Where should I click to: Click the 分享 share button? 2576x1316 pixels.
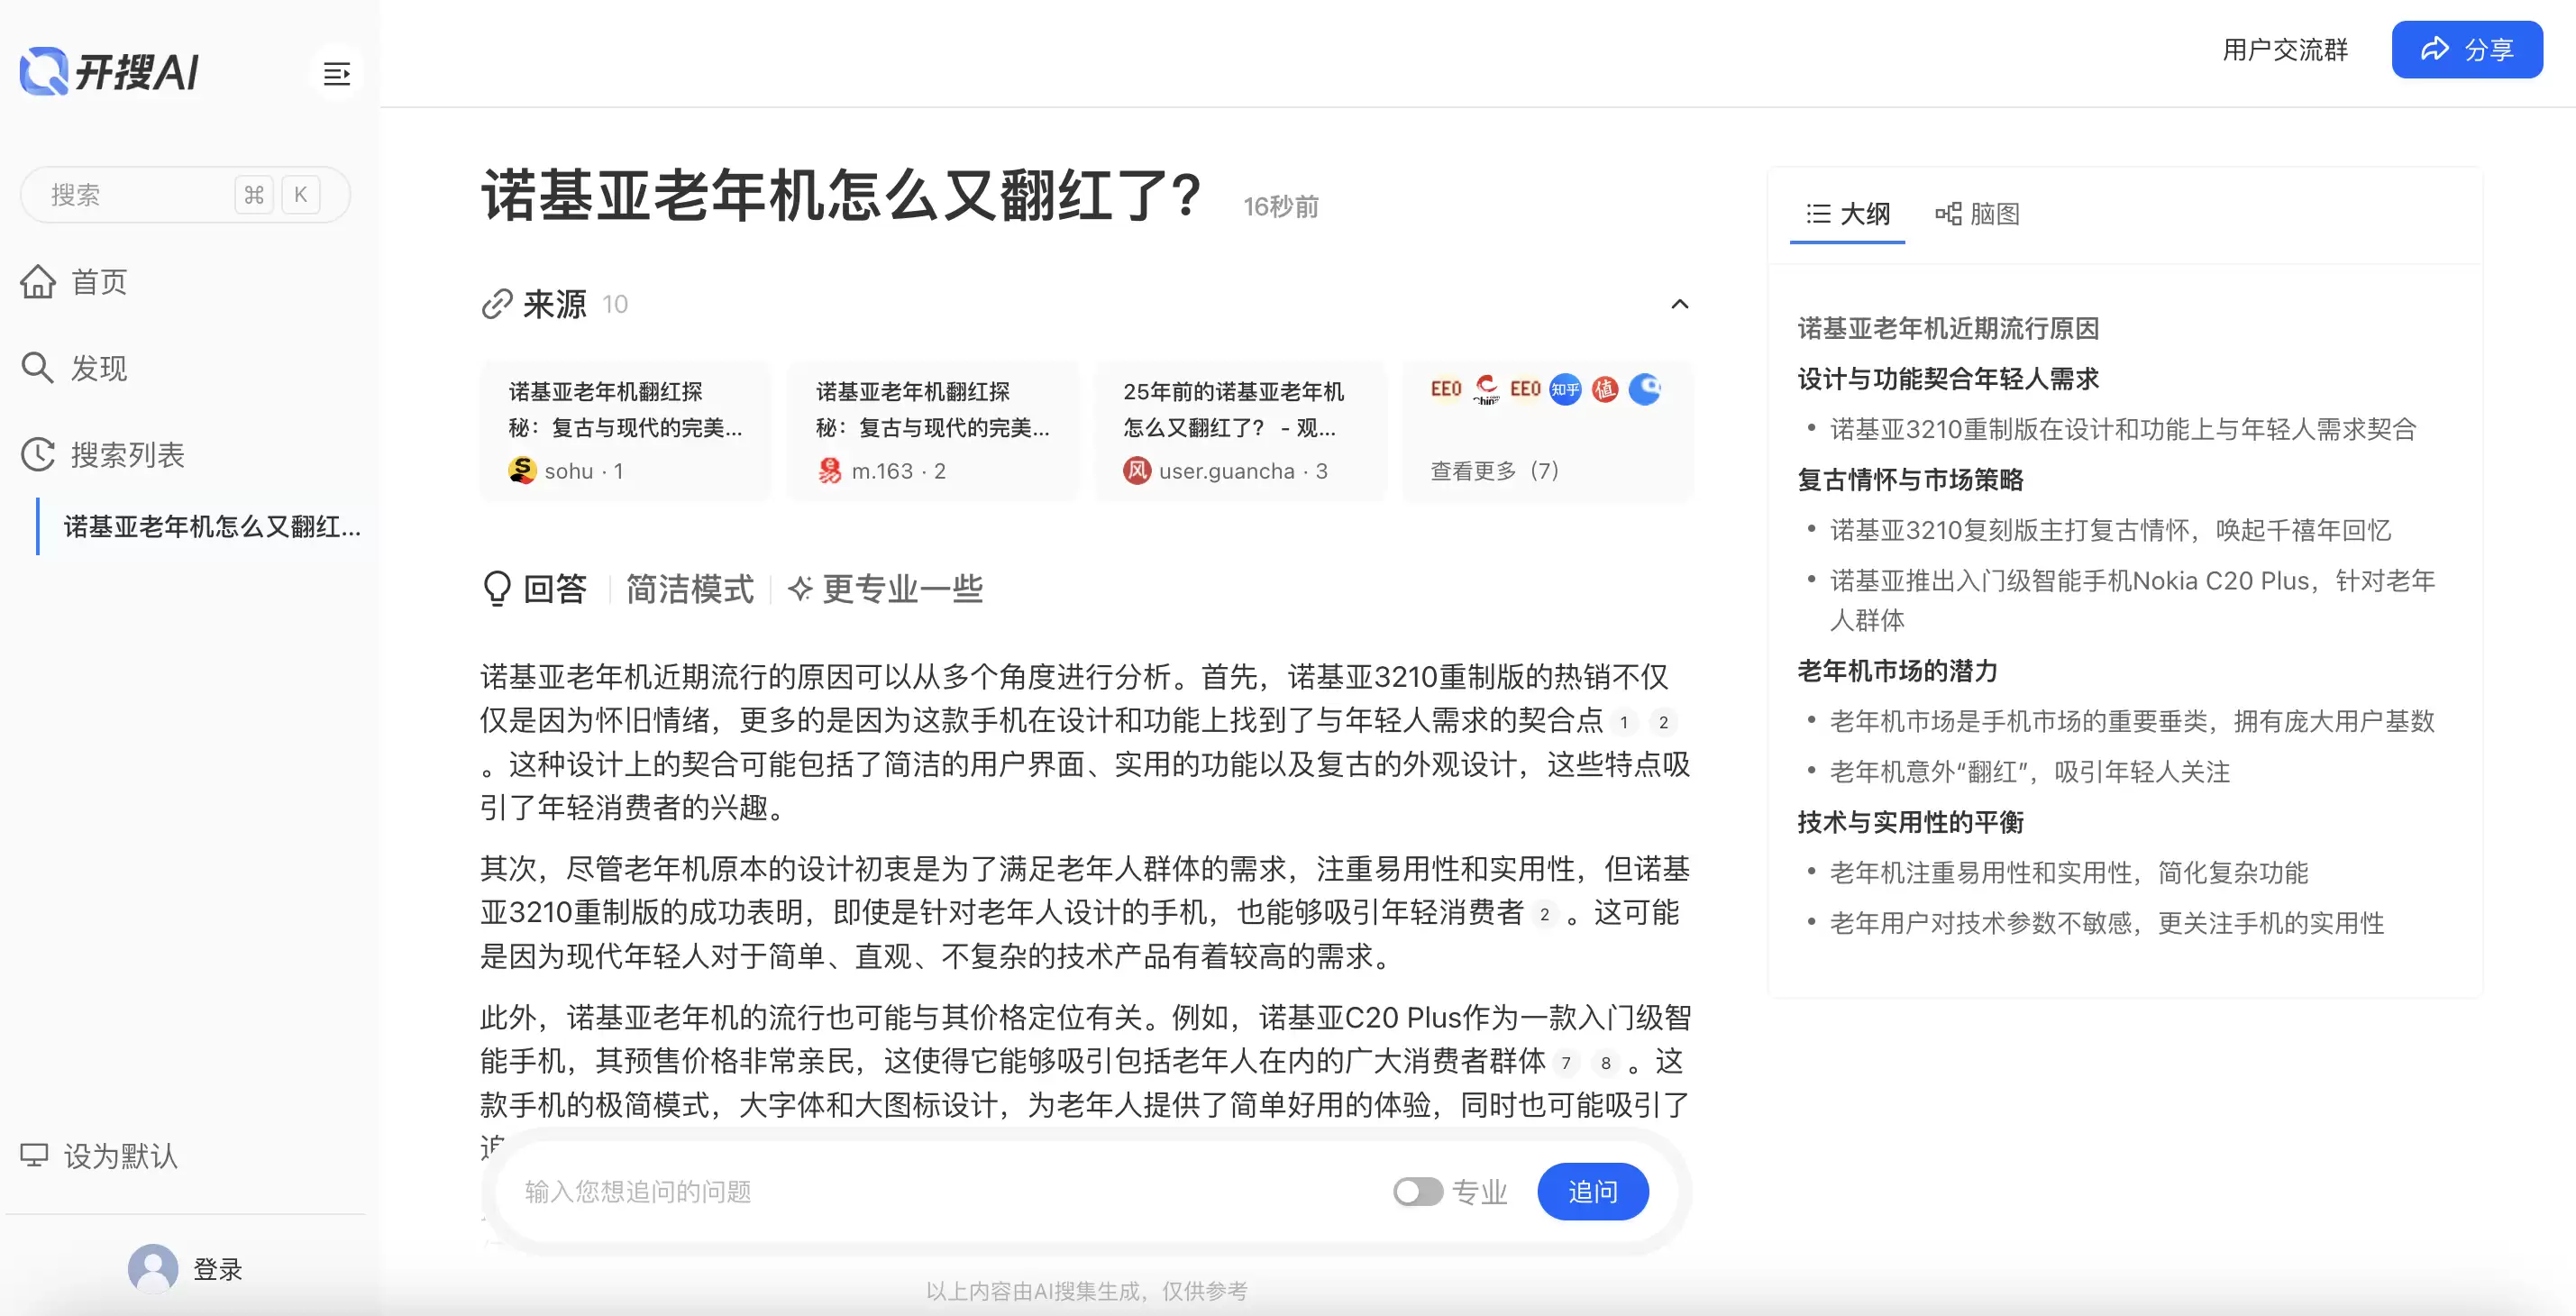click(x=2466, y=50)
